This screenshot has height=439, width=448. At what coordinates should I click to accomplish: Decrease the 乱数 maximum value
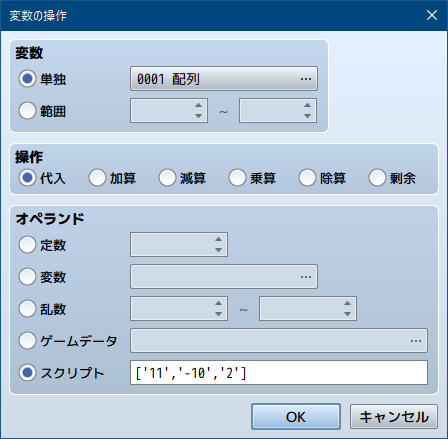point(347,314)
